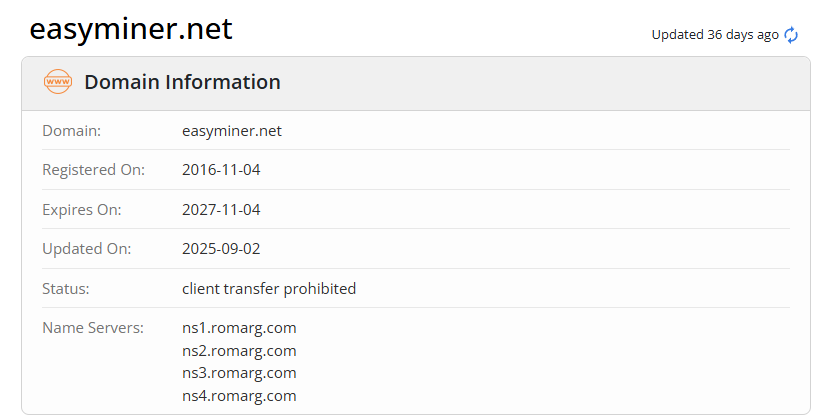Click the easyminer.net page title
This screenshot has height=419, width=816.
(131, 29)
